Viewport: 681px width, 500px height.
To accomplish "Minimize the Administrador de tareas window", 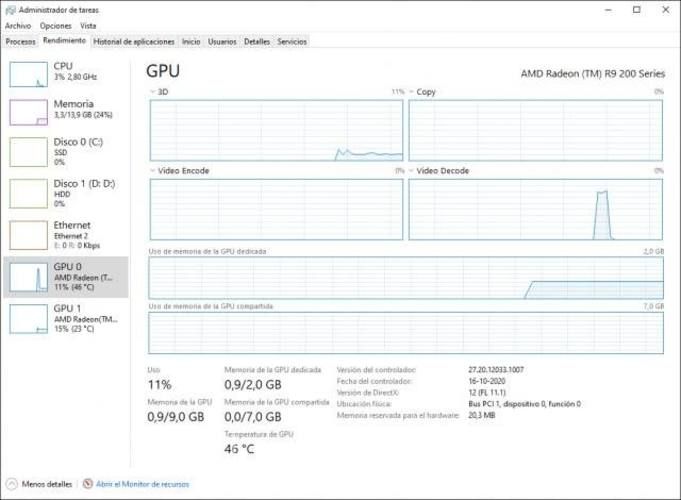I will [x=608, y=10].
